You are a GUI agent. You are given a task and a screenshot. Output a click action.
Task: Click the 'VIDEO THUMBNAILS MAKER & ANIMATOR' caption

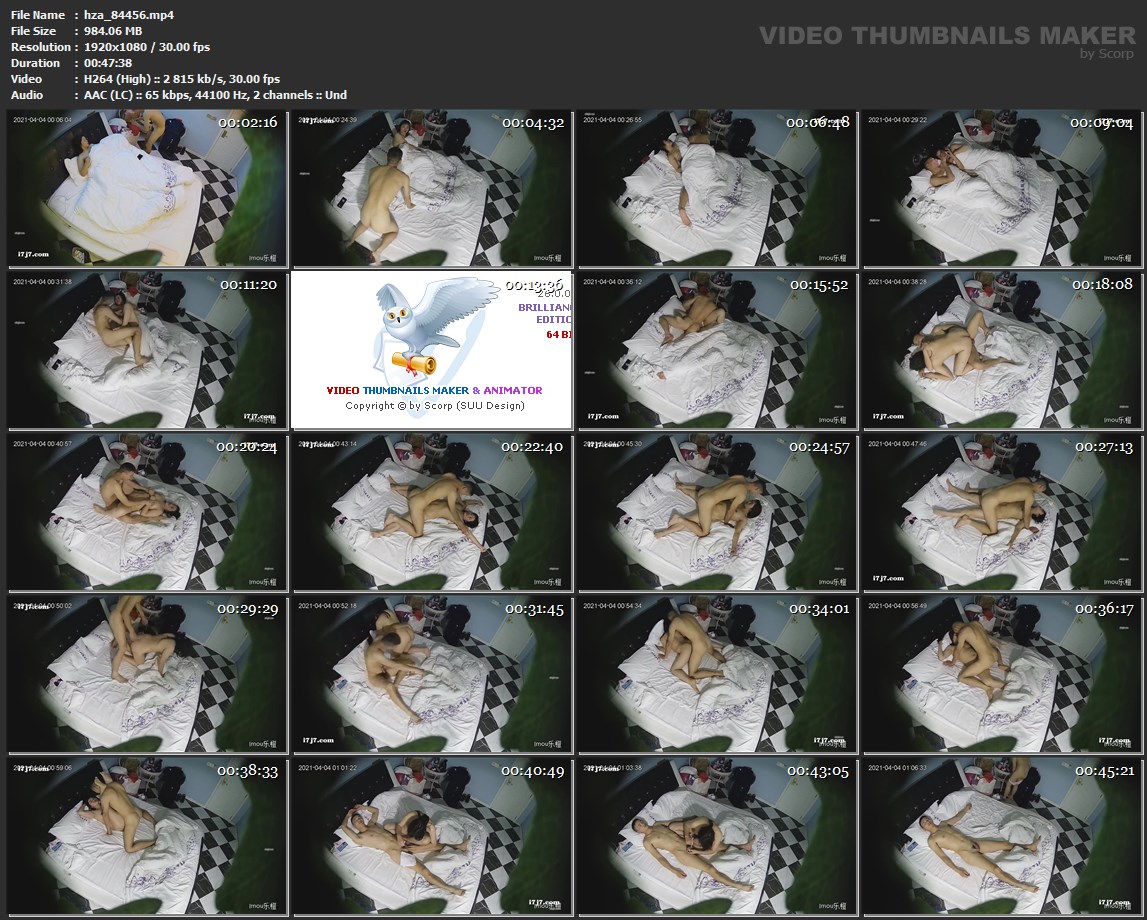click(435, 391)
